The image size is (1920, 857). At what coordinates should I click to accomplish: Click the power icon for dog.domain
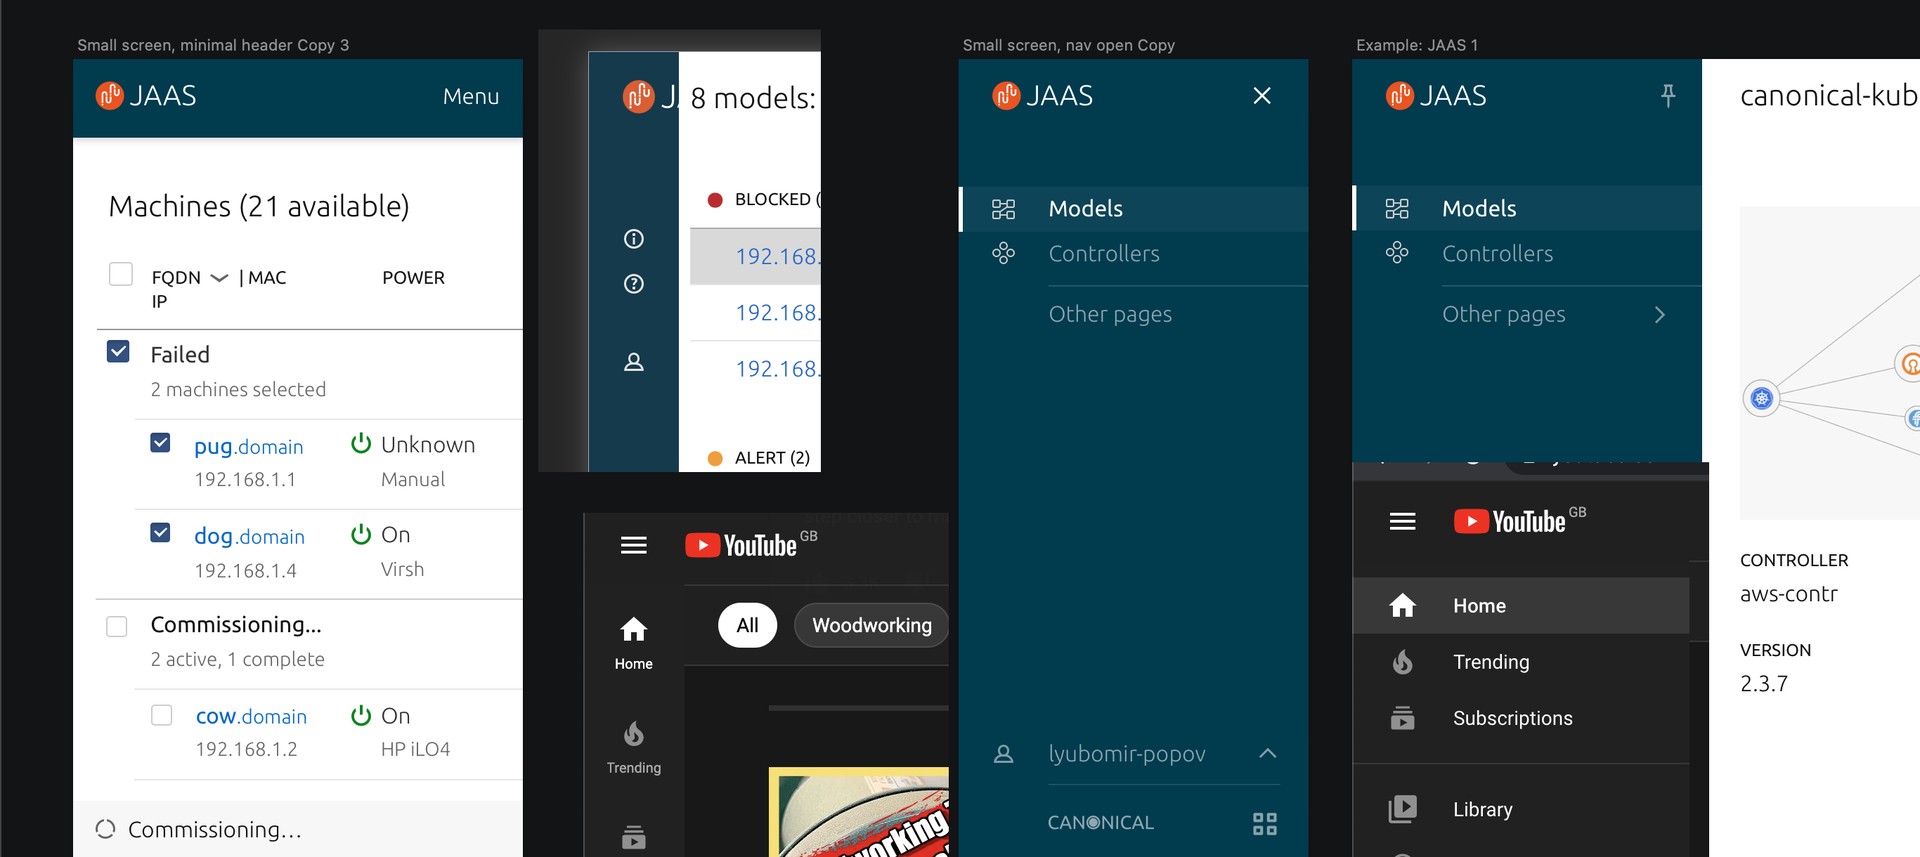(361, 534)
